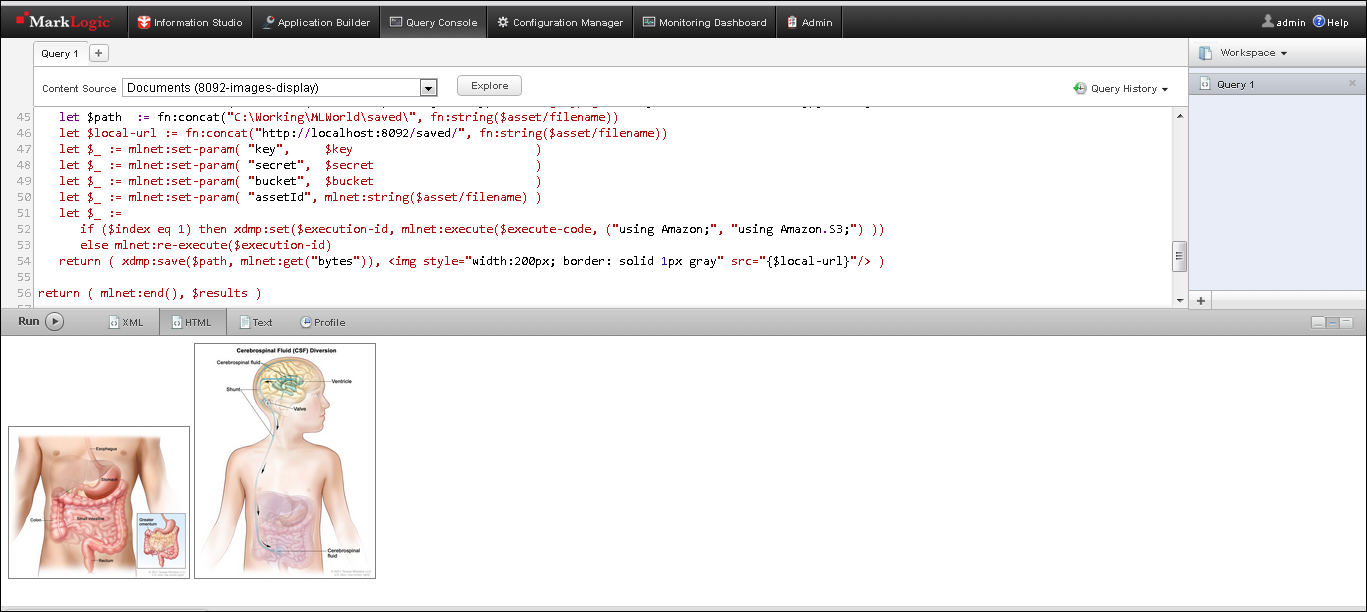
Task: Enable the Profile results view
Action: click(x=322, y=321)
